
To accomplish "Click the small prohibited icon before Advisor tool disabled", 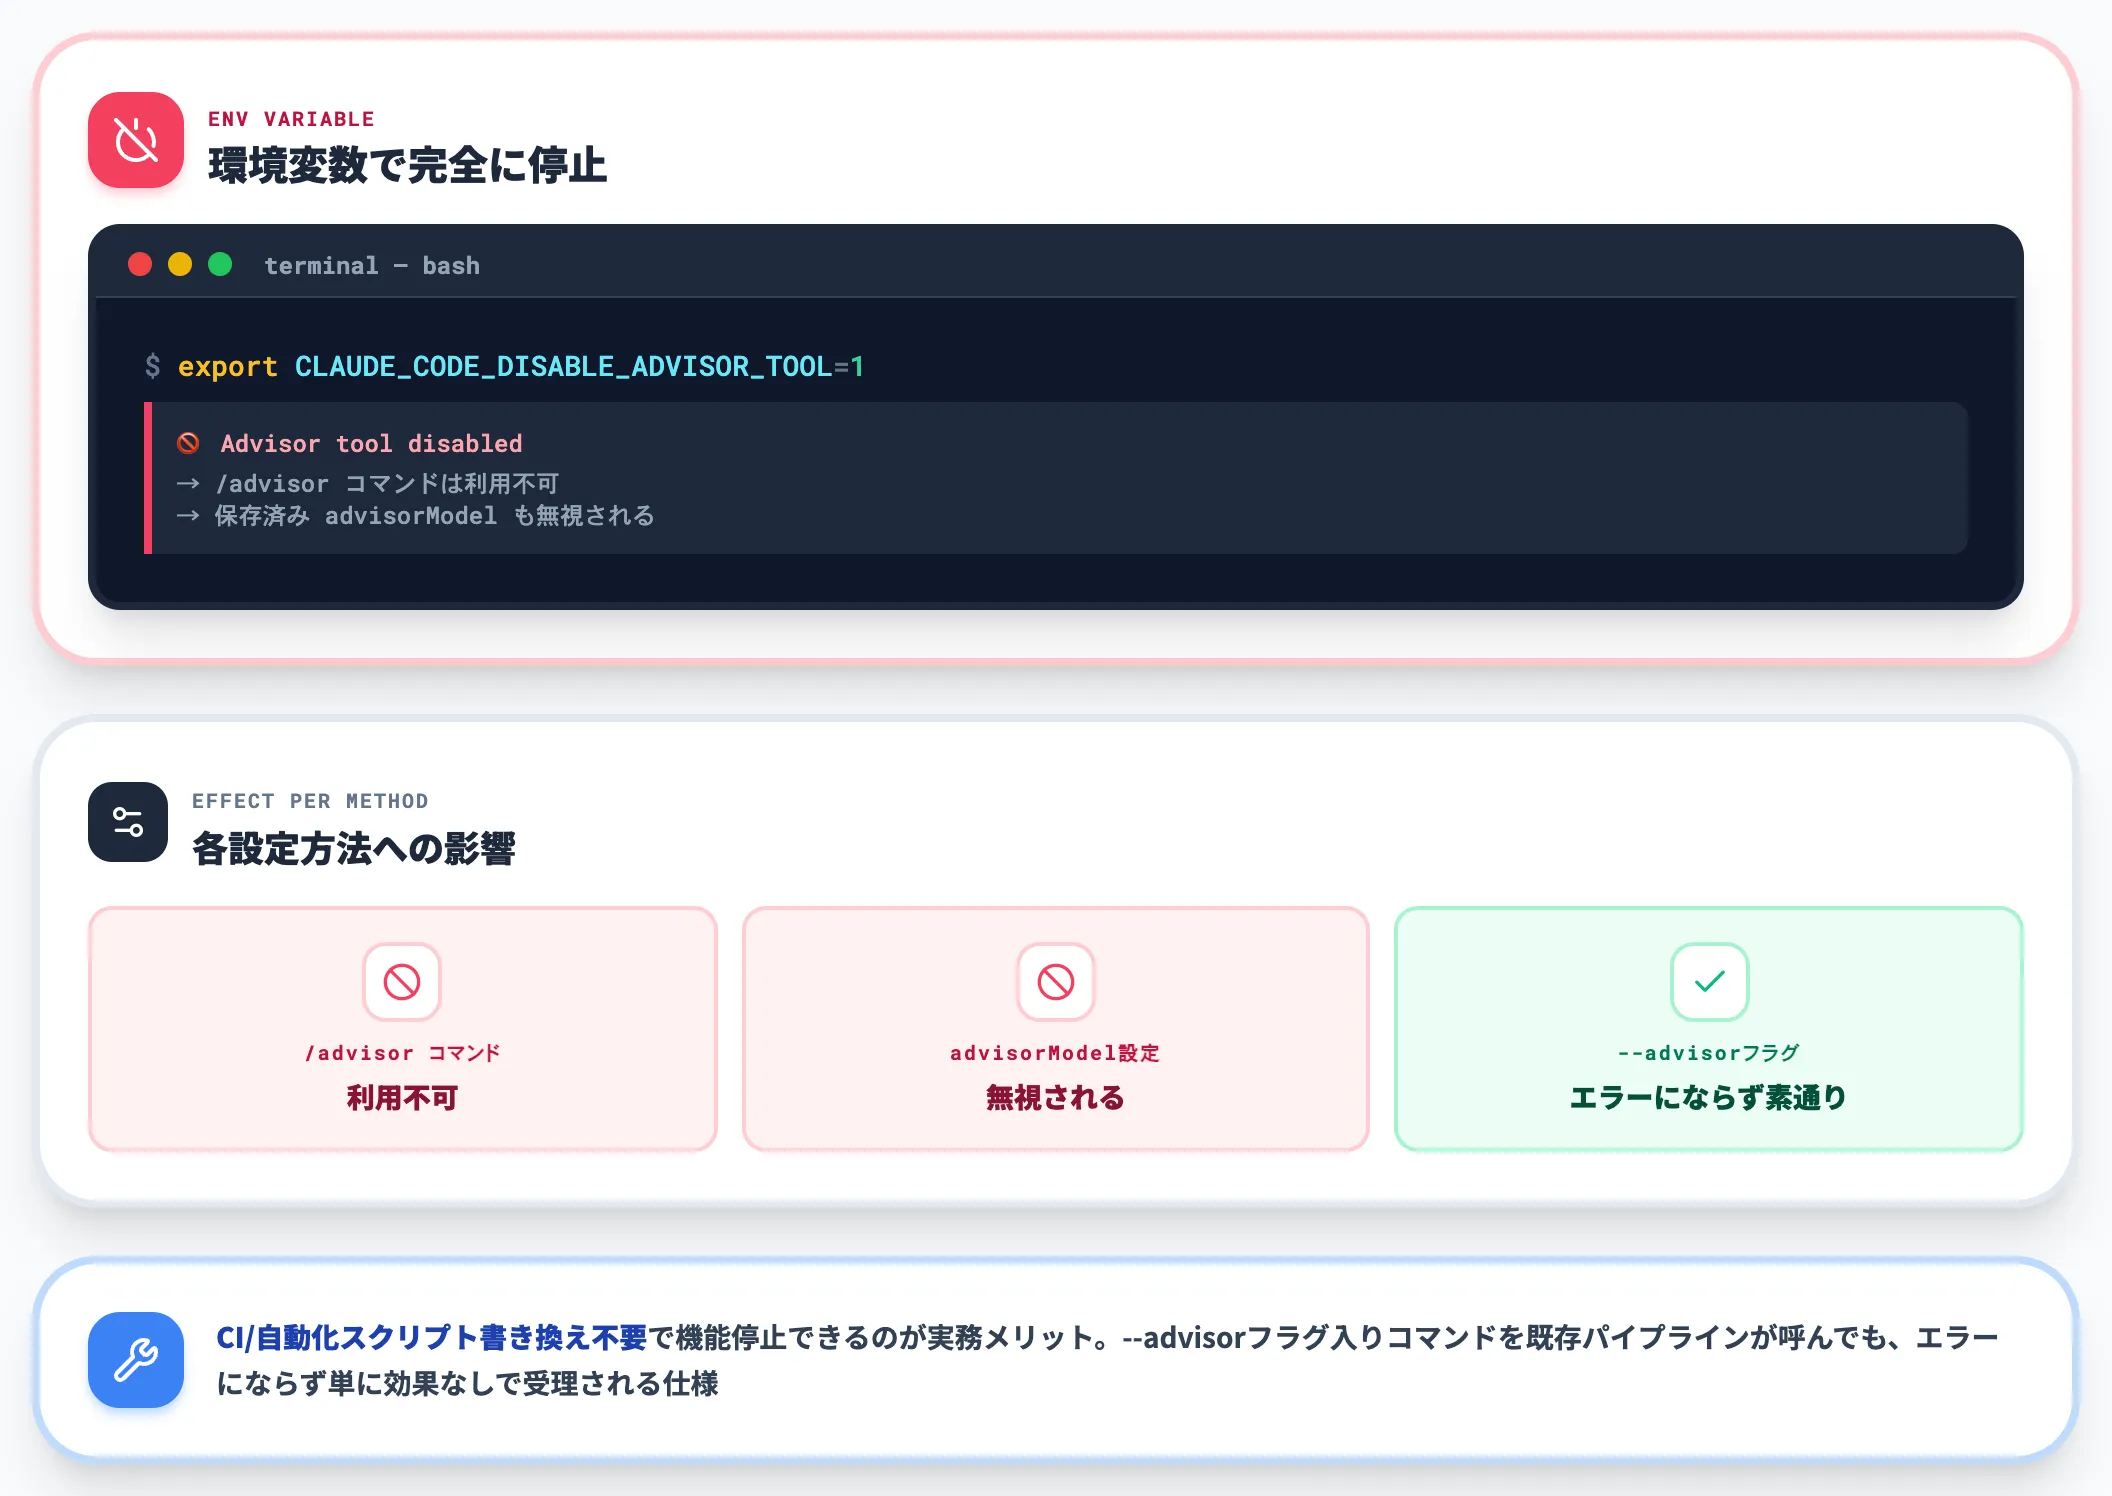I will tap(188, 443).
